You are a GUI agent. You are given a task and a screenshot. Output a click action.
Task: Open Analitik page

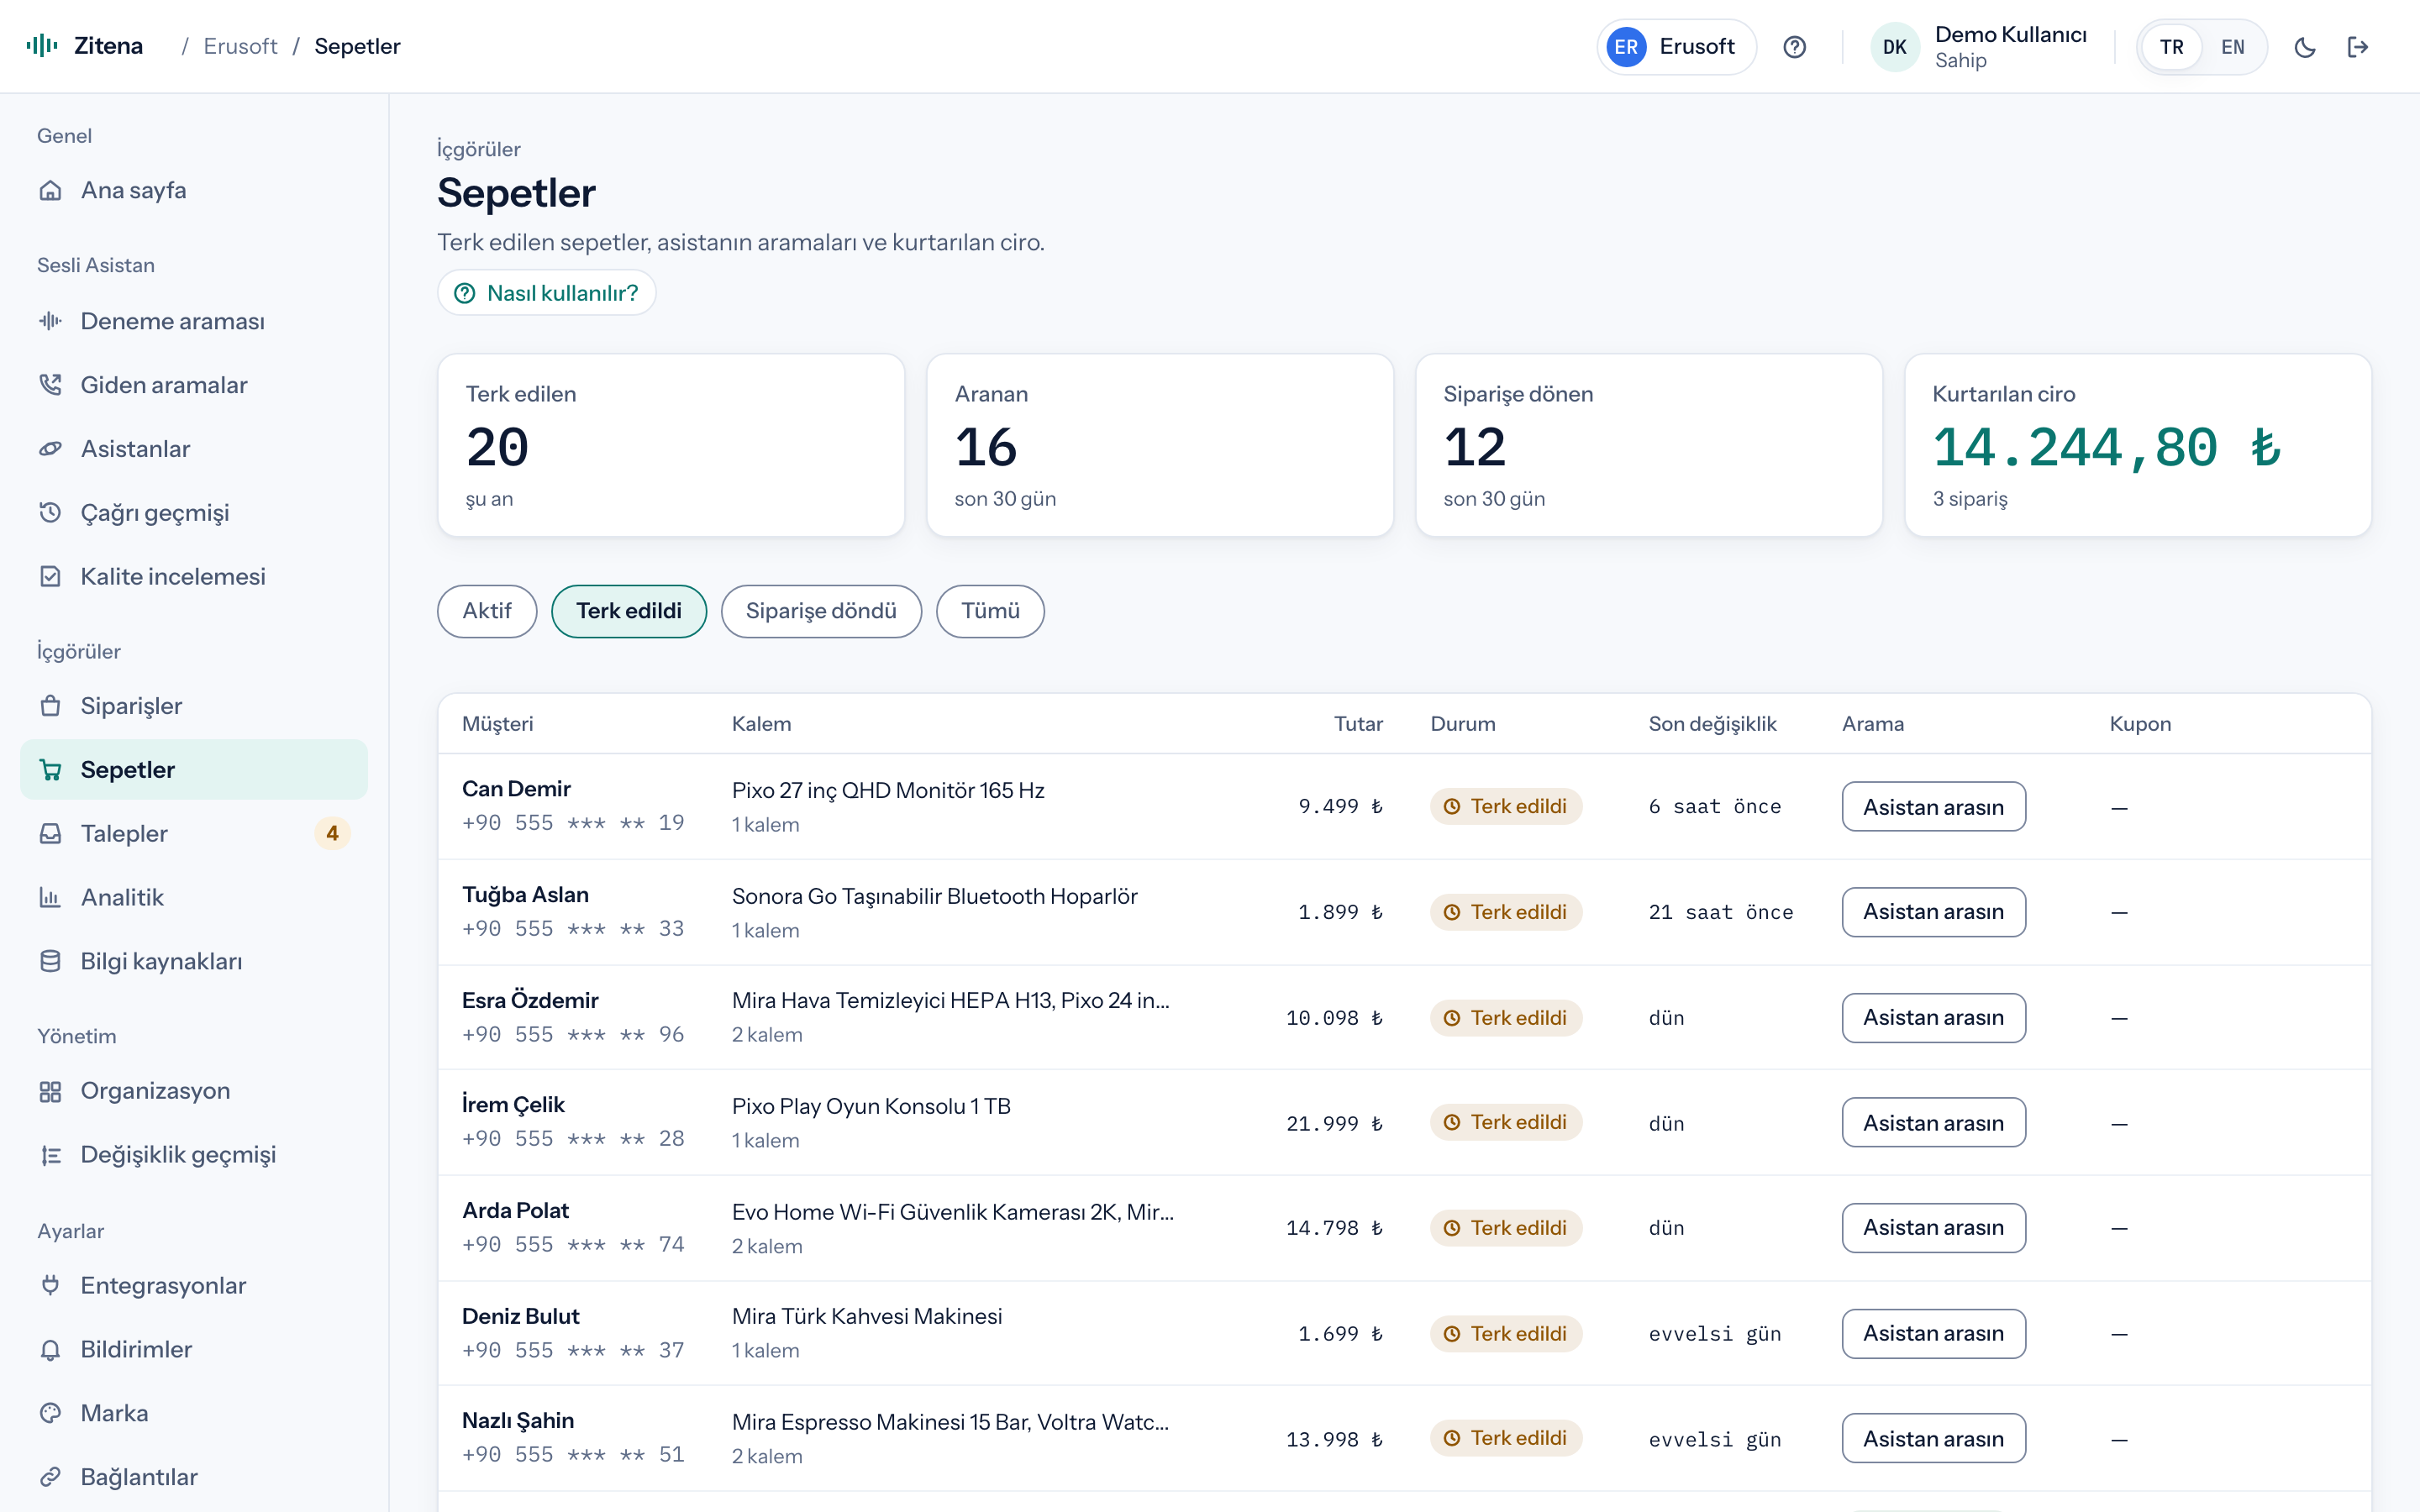193,898
